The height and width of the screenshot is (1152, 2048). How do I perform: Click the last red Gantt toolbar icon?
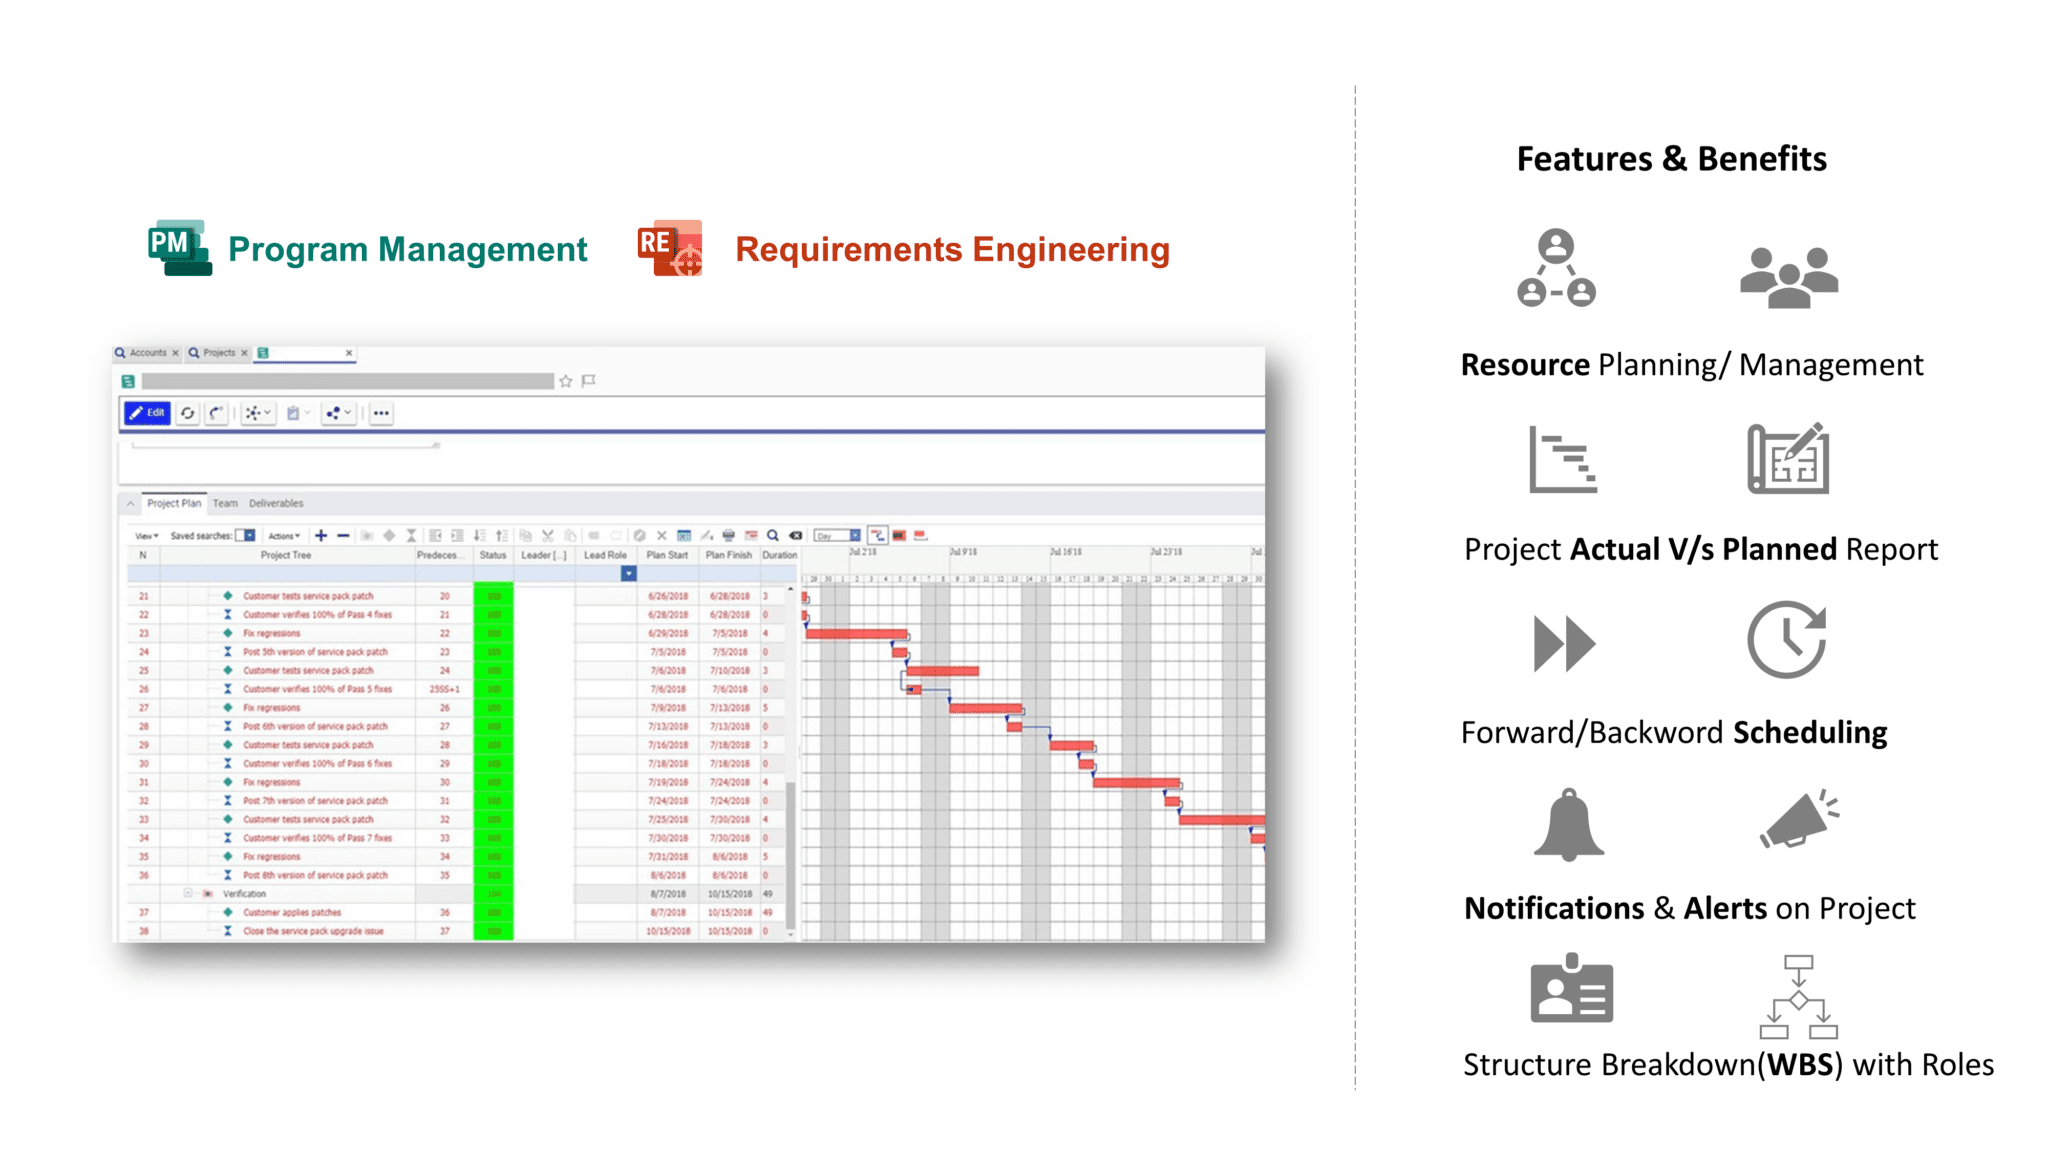coord(921,536)
